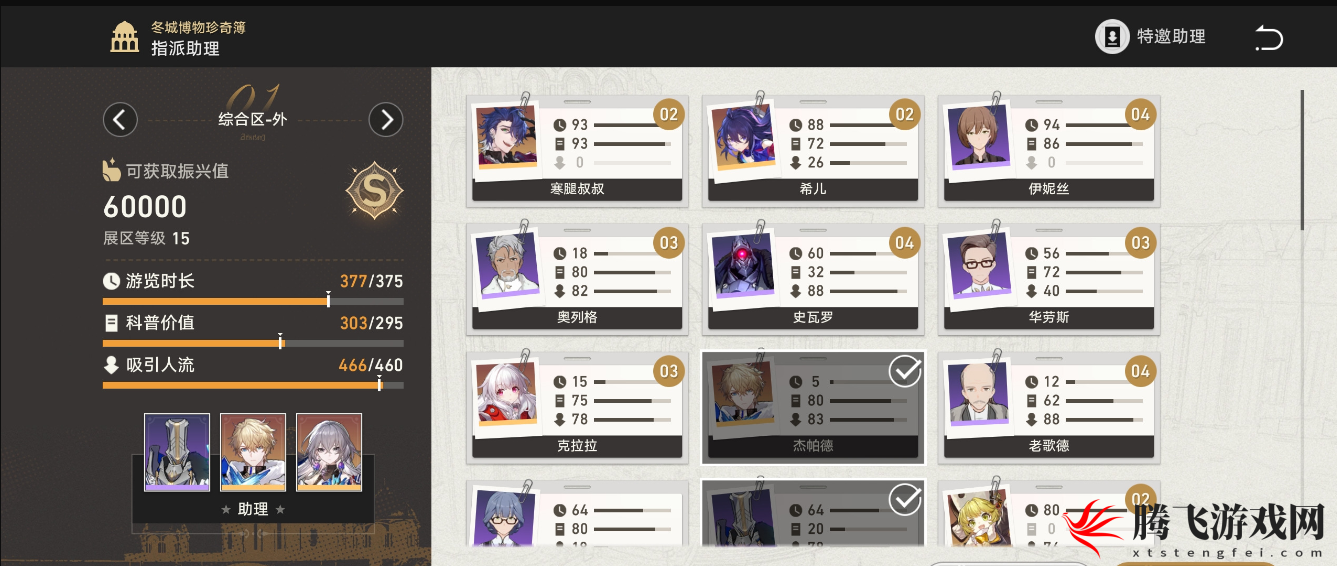Choose the 寒腿叔叔 assistant card
1337x566 pixels.
click(577, 150)
